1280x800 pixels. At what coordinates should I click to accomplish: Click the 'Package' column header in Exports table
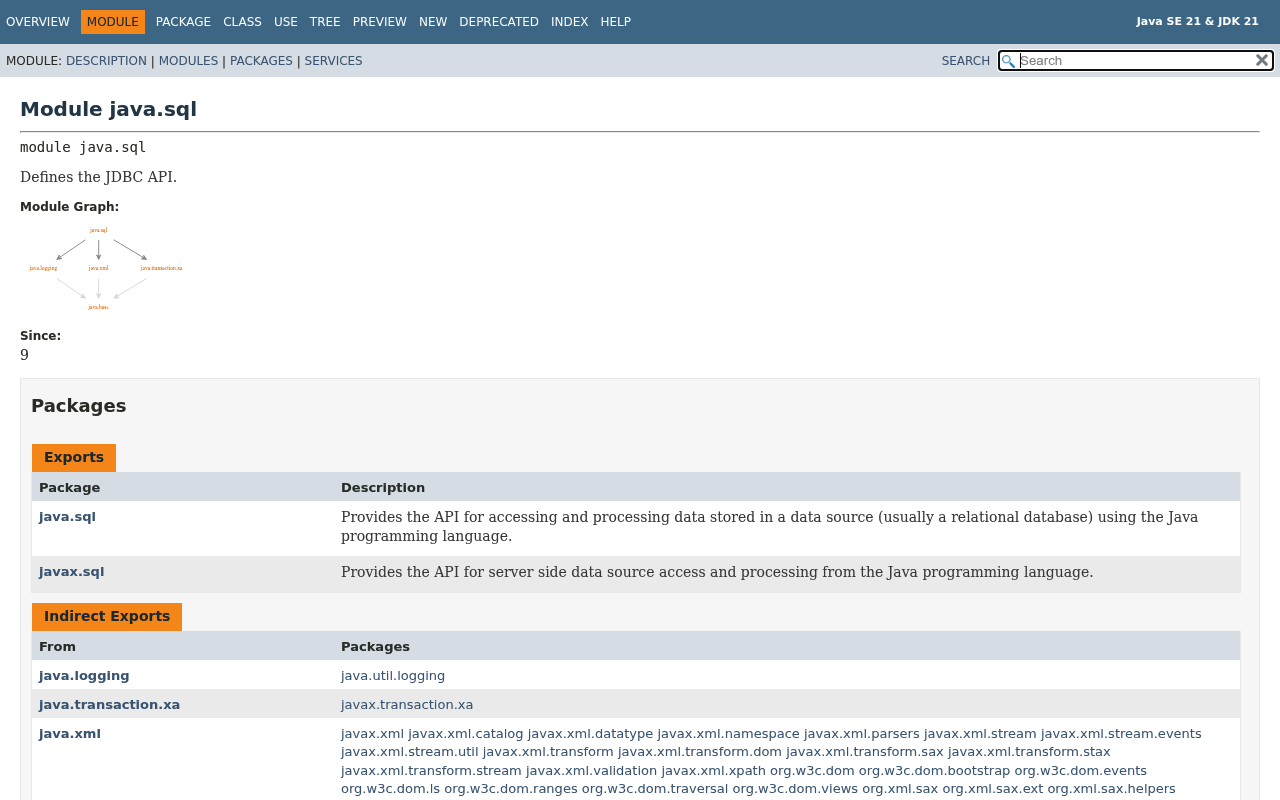(69, 488)
